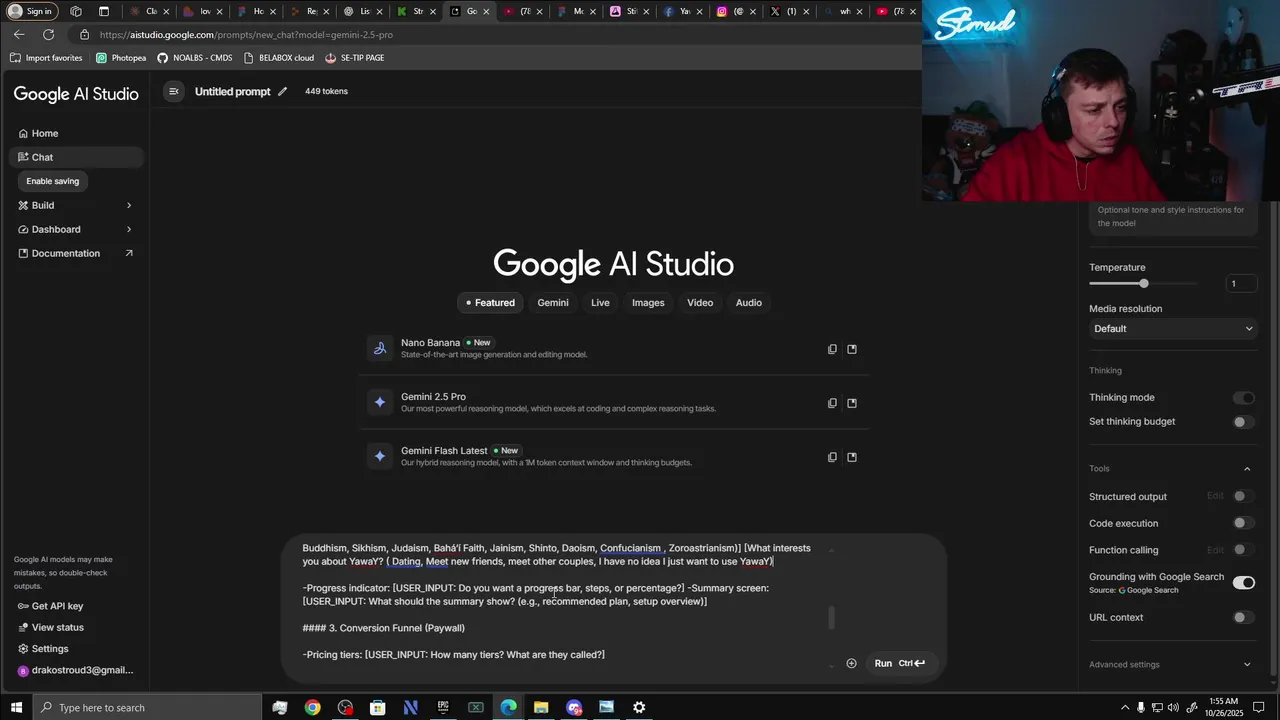Open Gemini Flash Latest in new chat
The width and height of the screenshot is (1280, 720).
click(x=852, y=457)
